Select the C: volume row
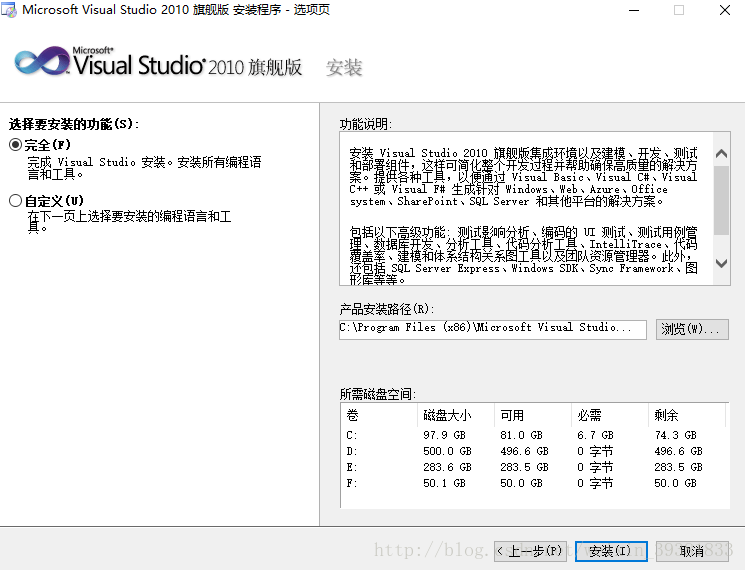The width and height of the screenshot is (745, 570). [535, 435]
